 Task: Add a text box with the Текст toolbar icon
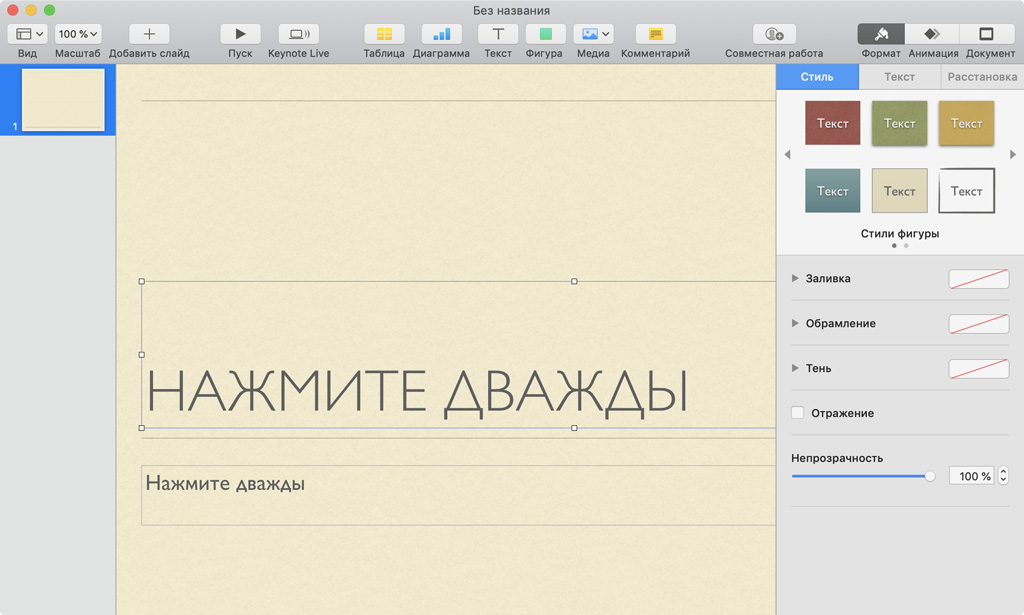(498, 34)
